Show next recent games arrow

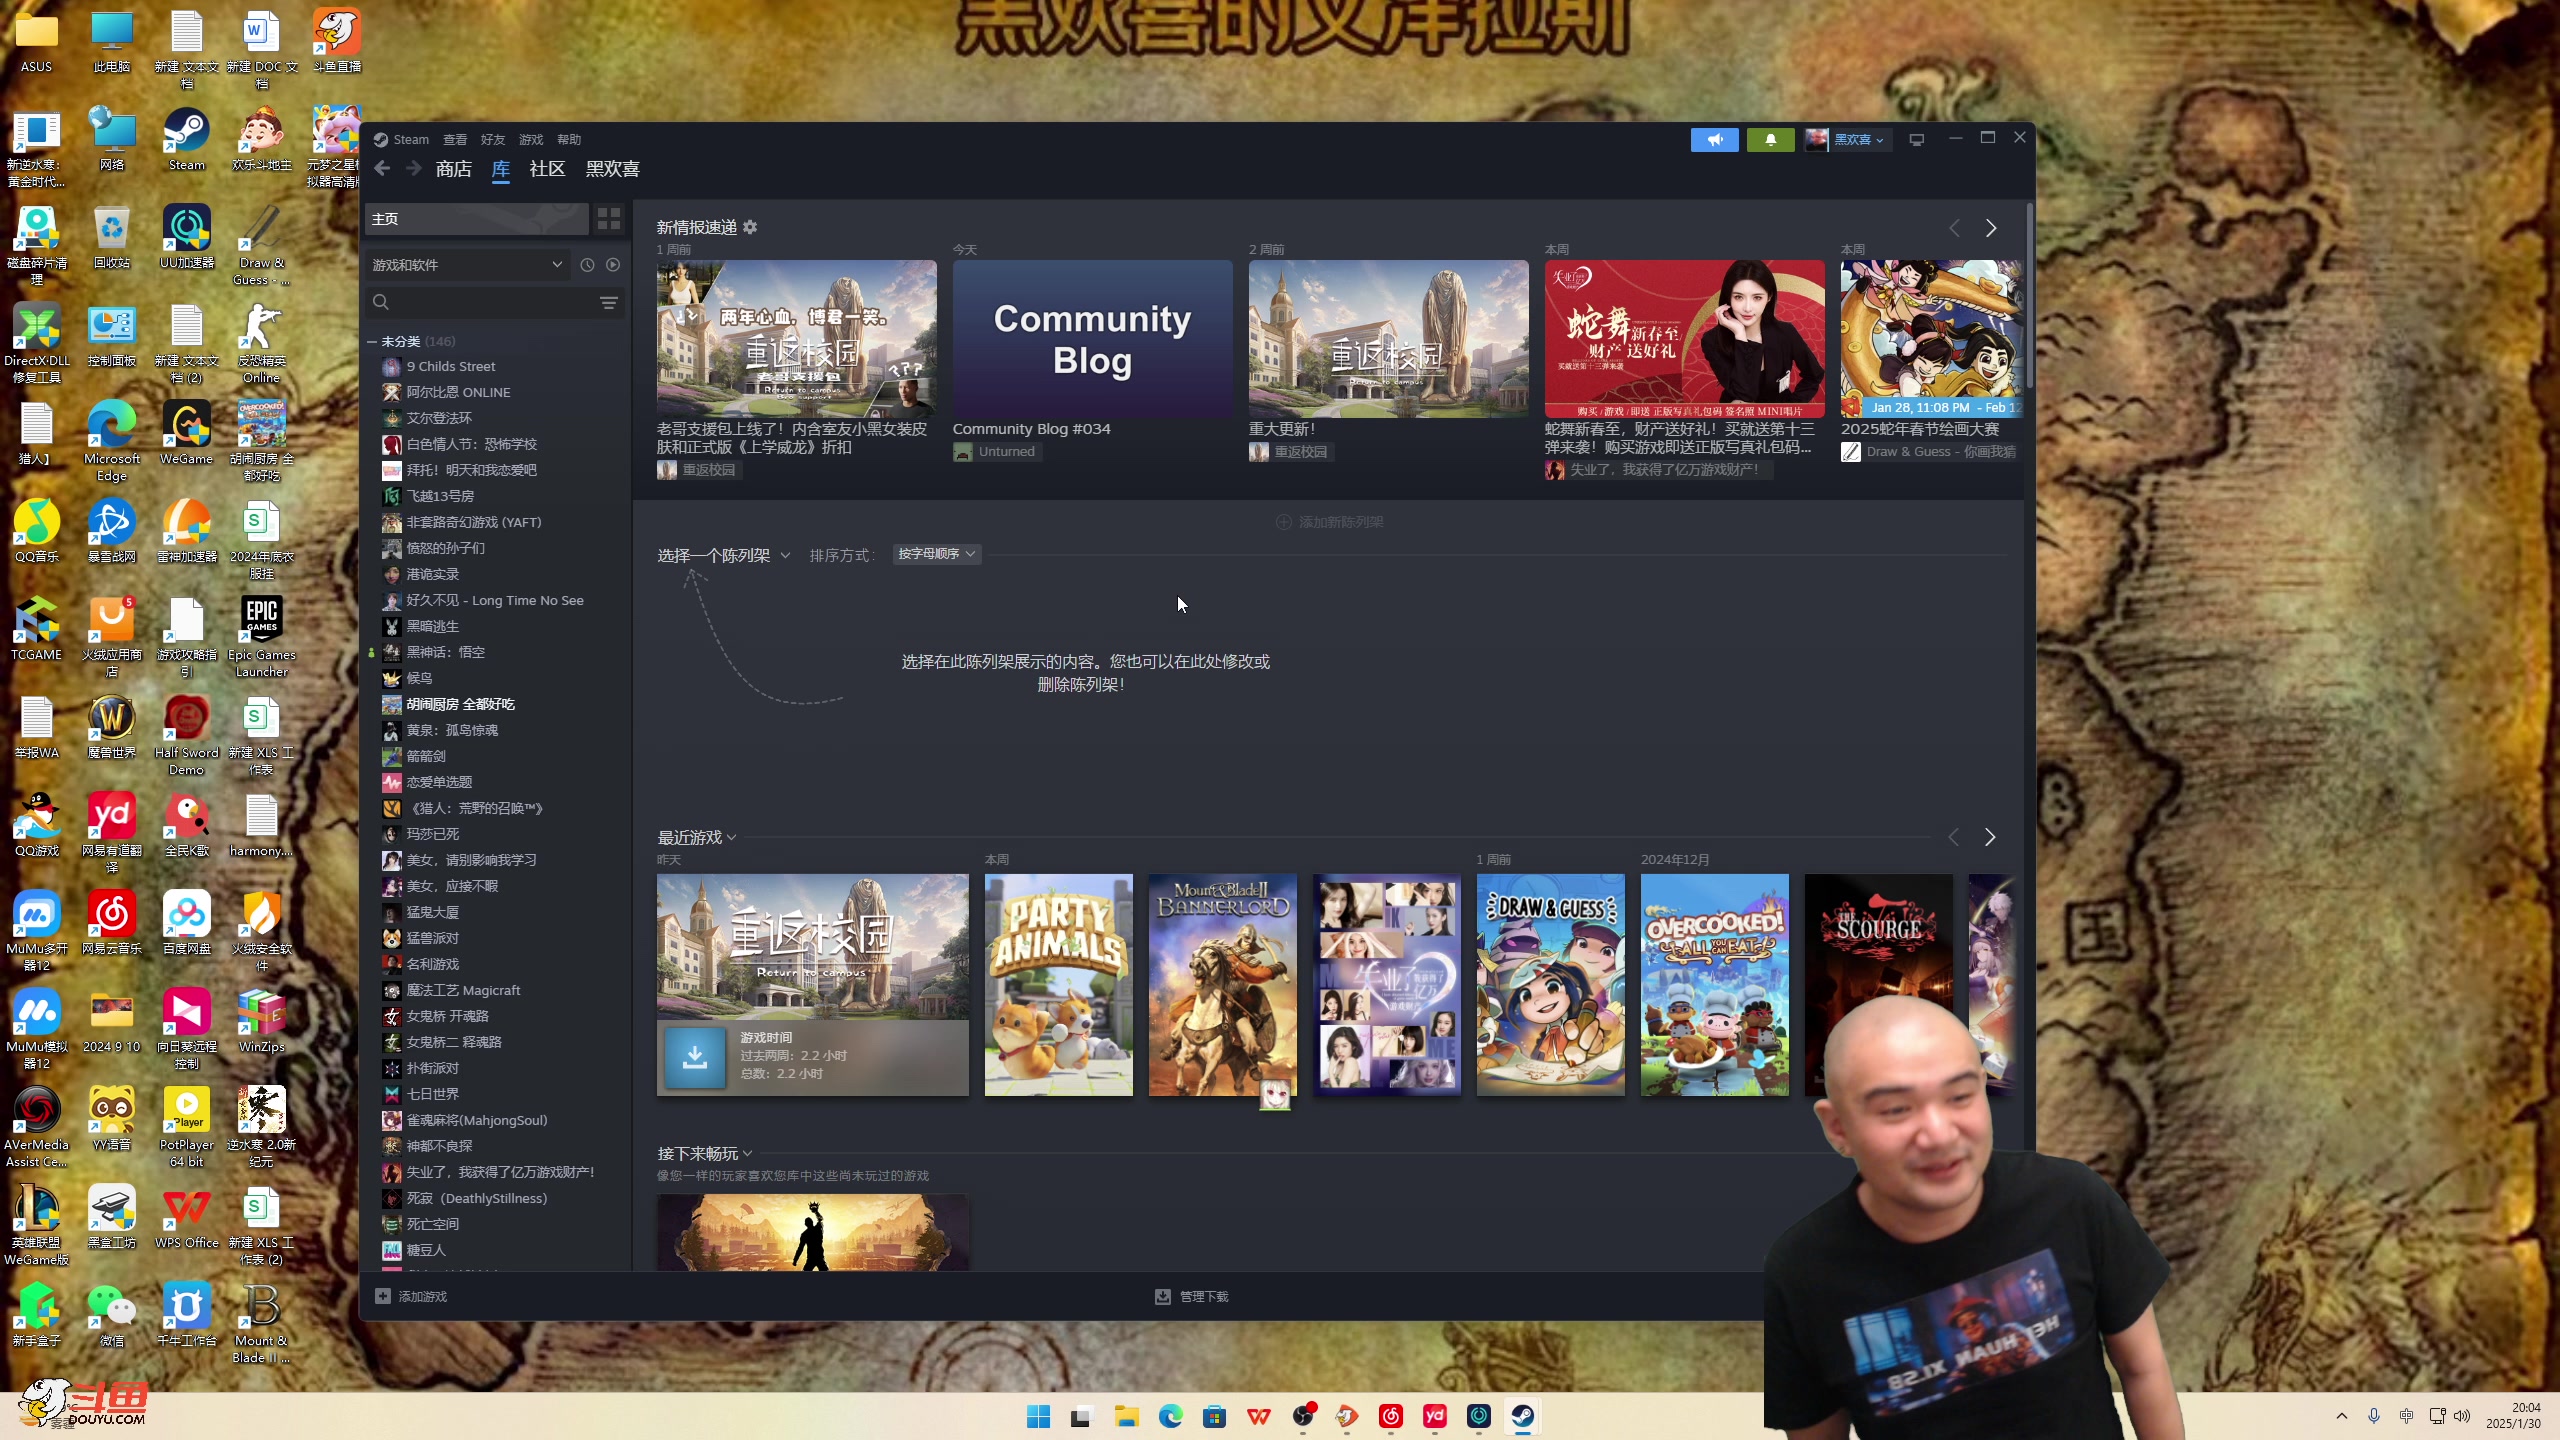(1990, 837)
